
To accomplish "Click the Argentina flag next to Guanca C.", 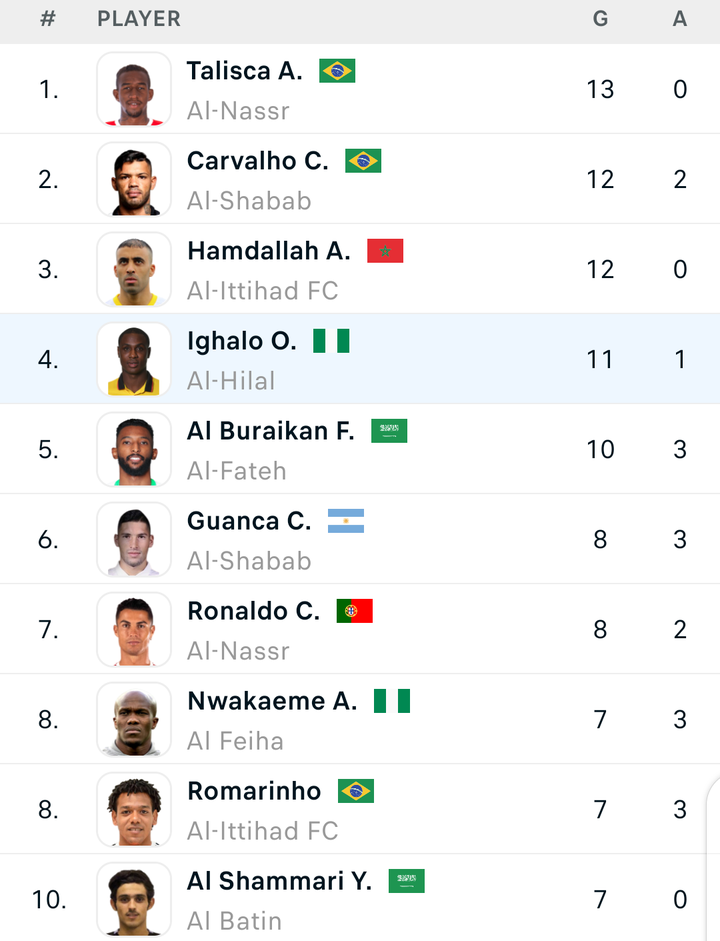I will pyautogui.click(x=346, y=521).
